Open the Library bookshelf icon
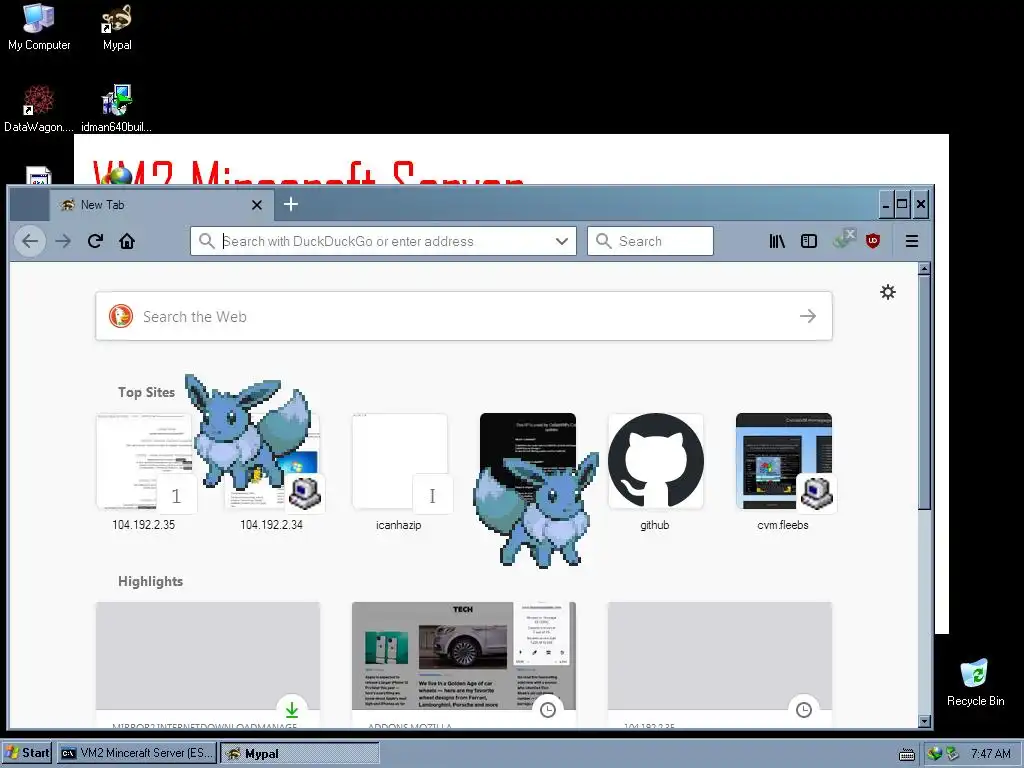 click(776, 241)
